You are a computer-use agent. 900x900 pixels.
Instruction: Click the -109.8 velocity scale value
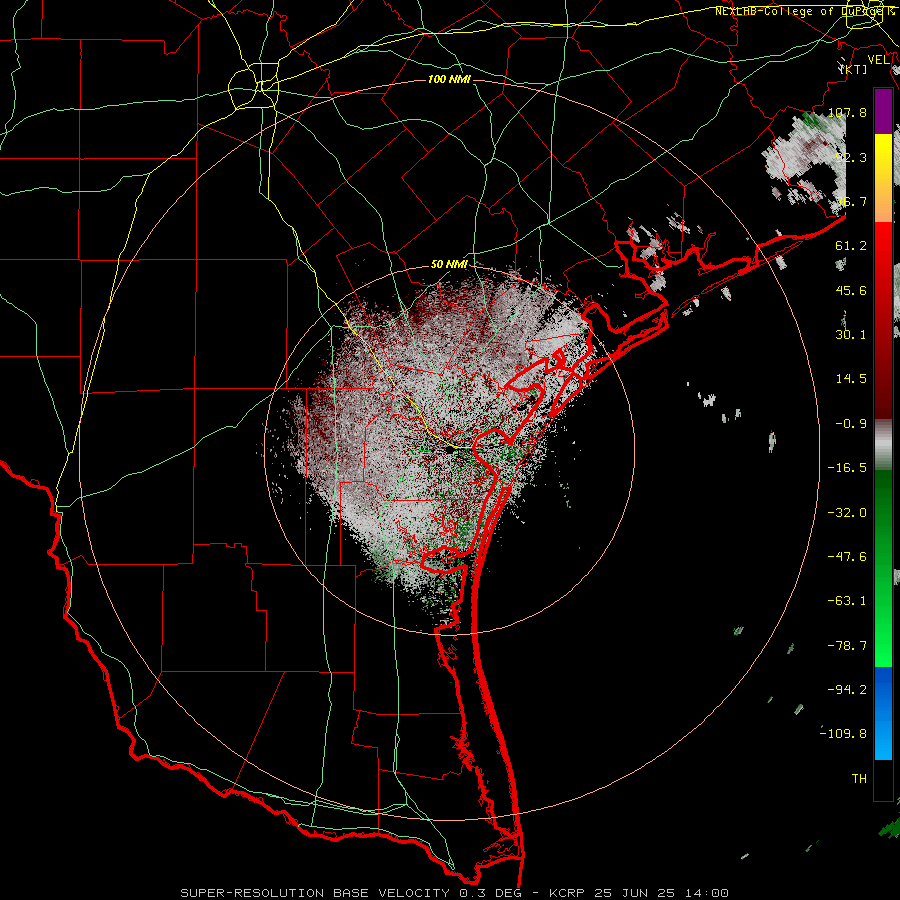click(x=844, y=734)
